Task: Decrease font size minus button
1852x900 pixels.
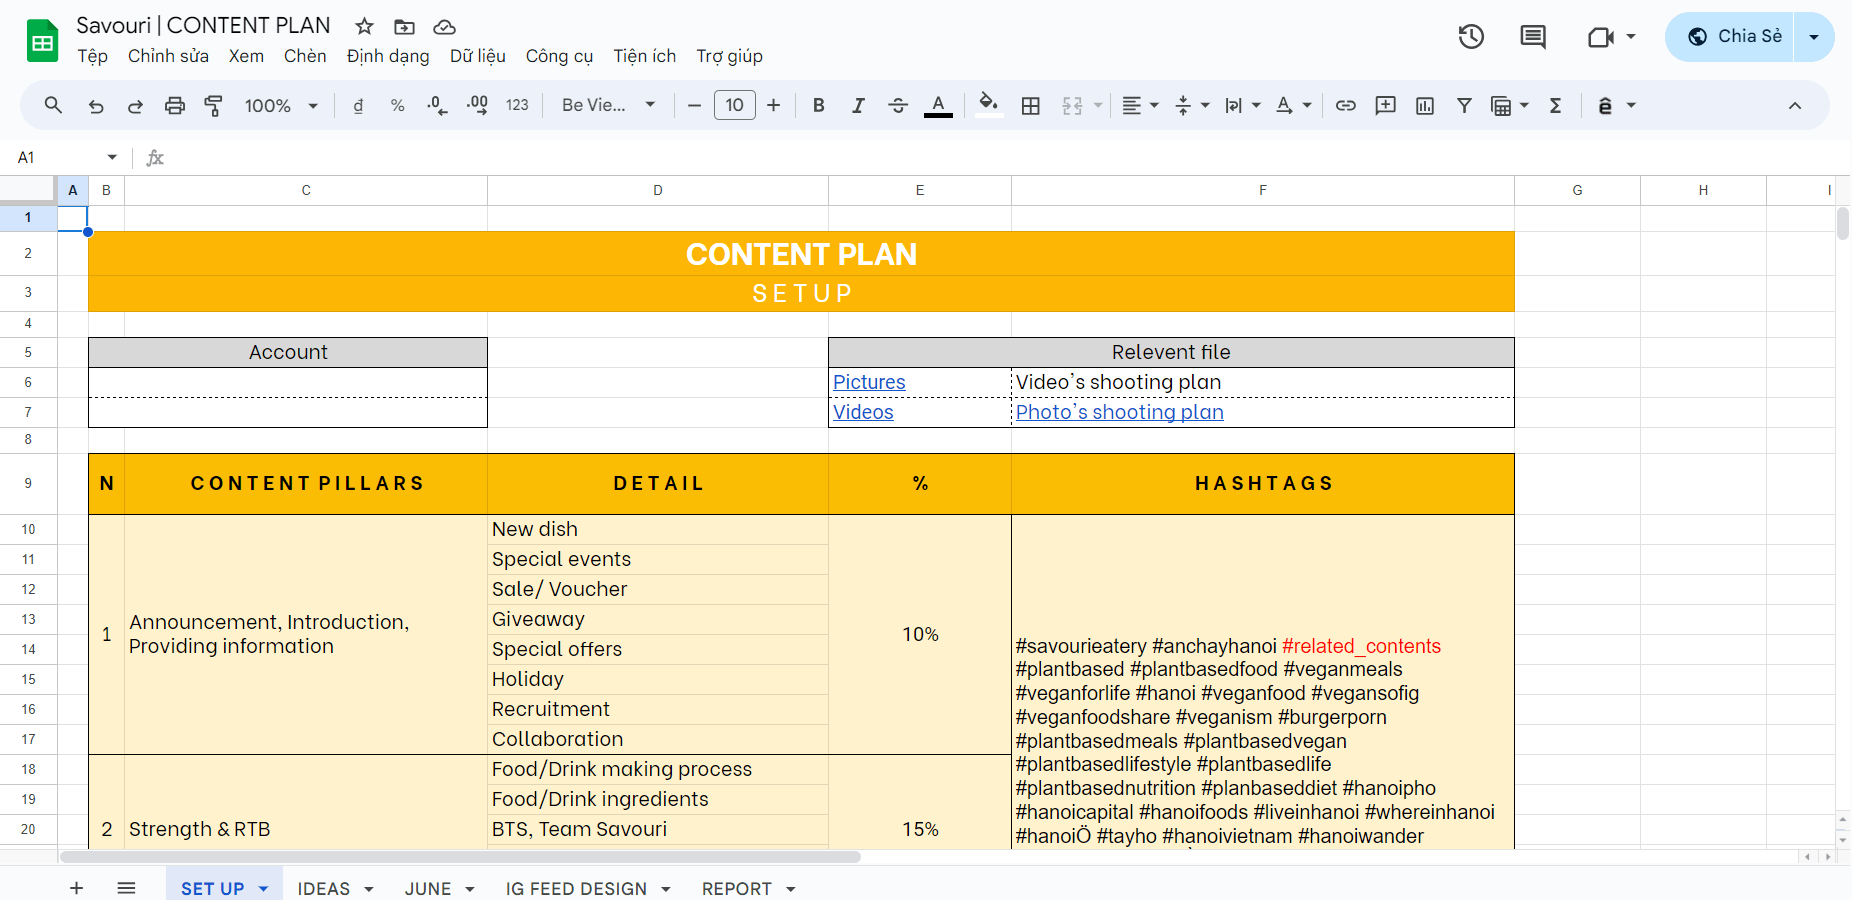Action: point(694,105)
